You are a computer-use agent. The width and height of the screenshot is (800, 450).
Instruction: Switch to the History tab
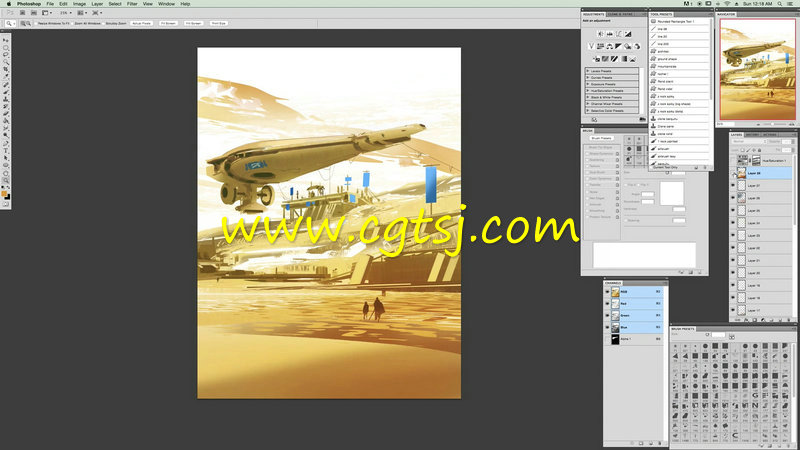point(752,135)
